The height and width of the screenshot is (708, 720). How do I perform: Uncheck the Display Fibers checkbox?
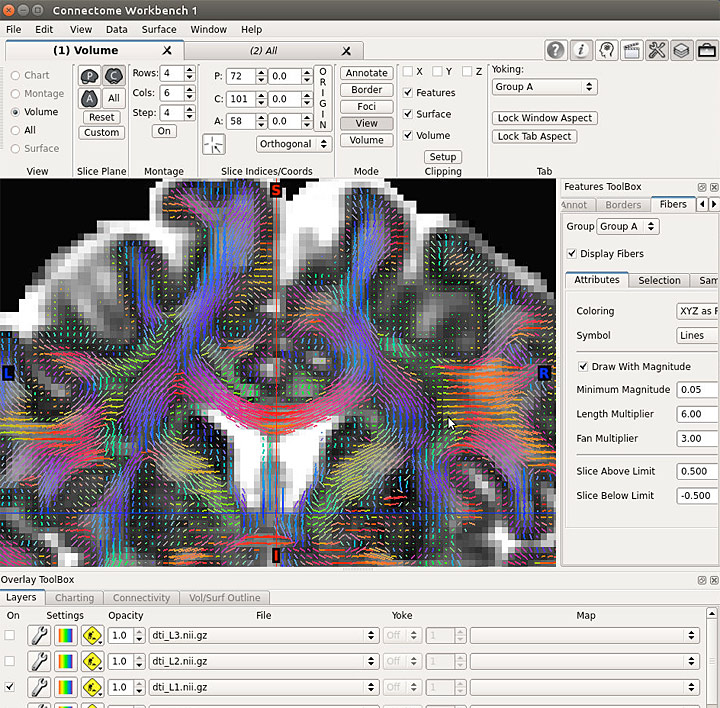(572, 254)
